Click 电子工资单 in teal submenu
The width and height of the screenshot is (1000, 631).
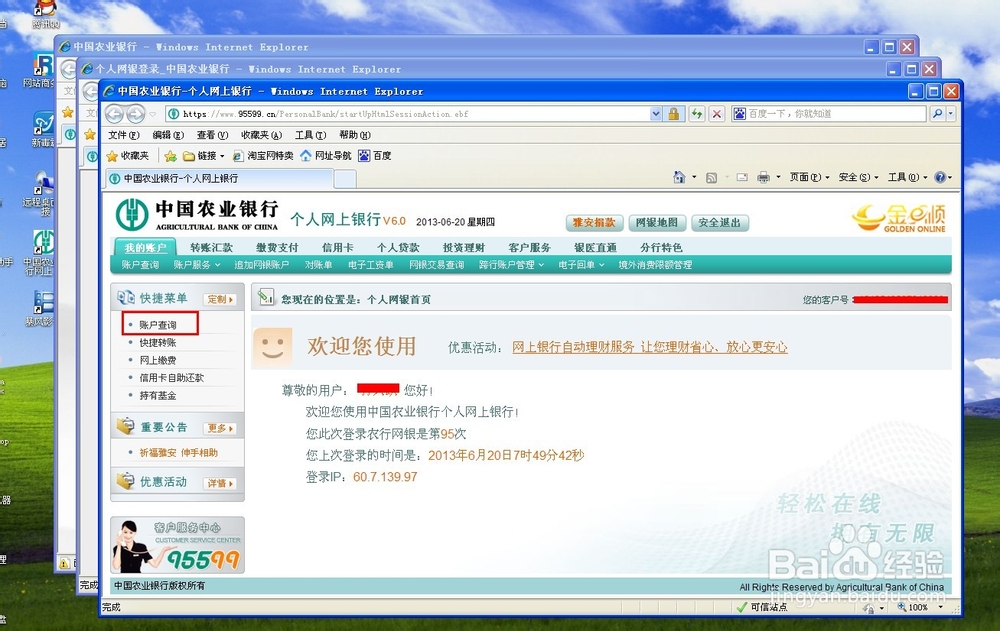click(371, 265)
